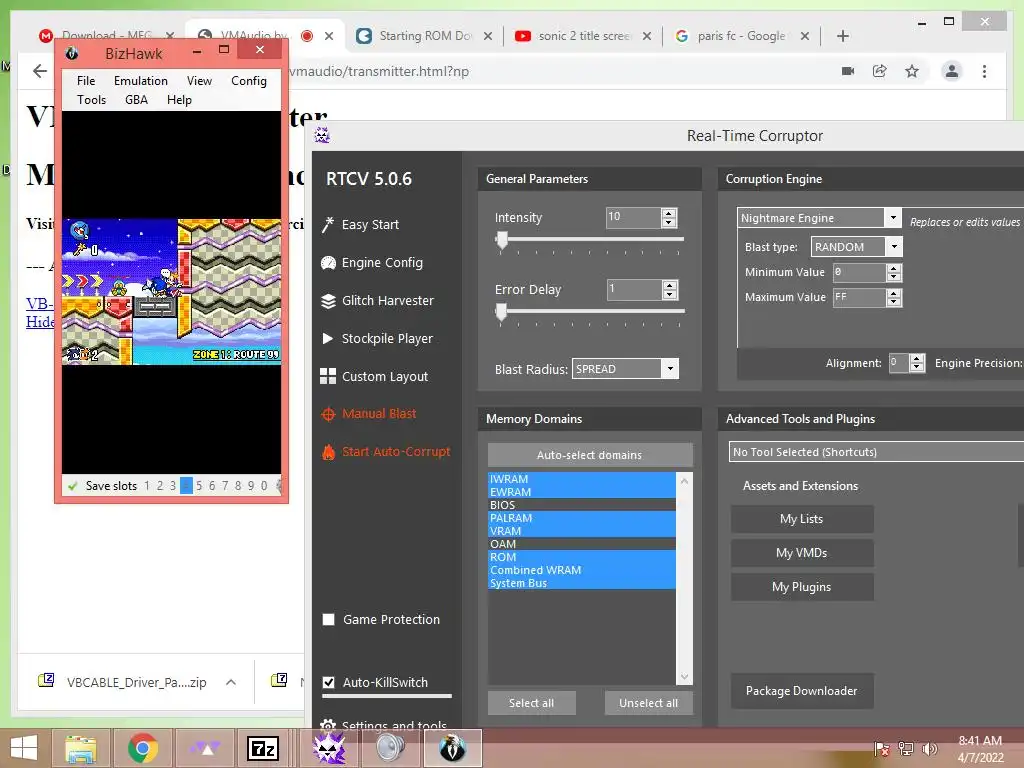Switch to sonic 2 title screen tab
This screenshot has width=1024, height=768.
583,36
